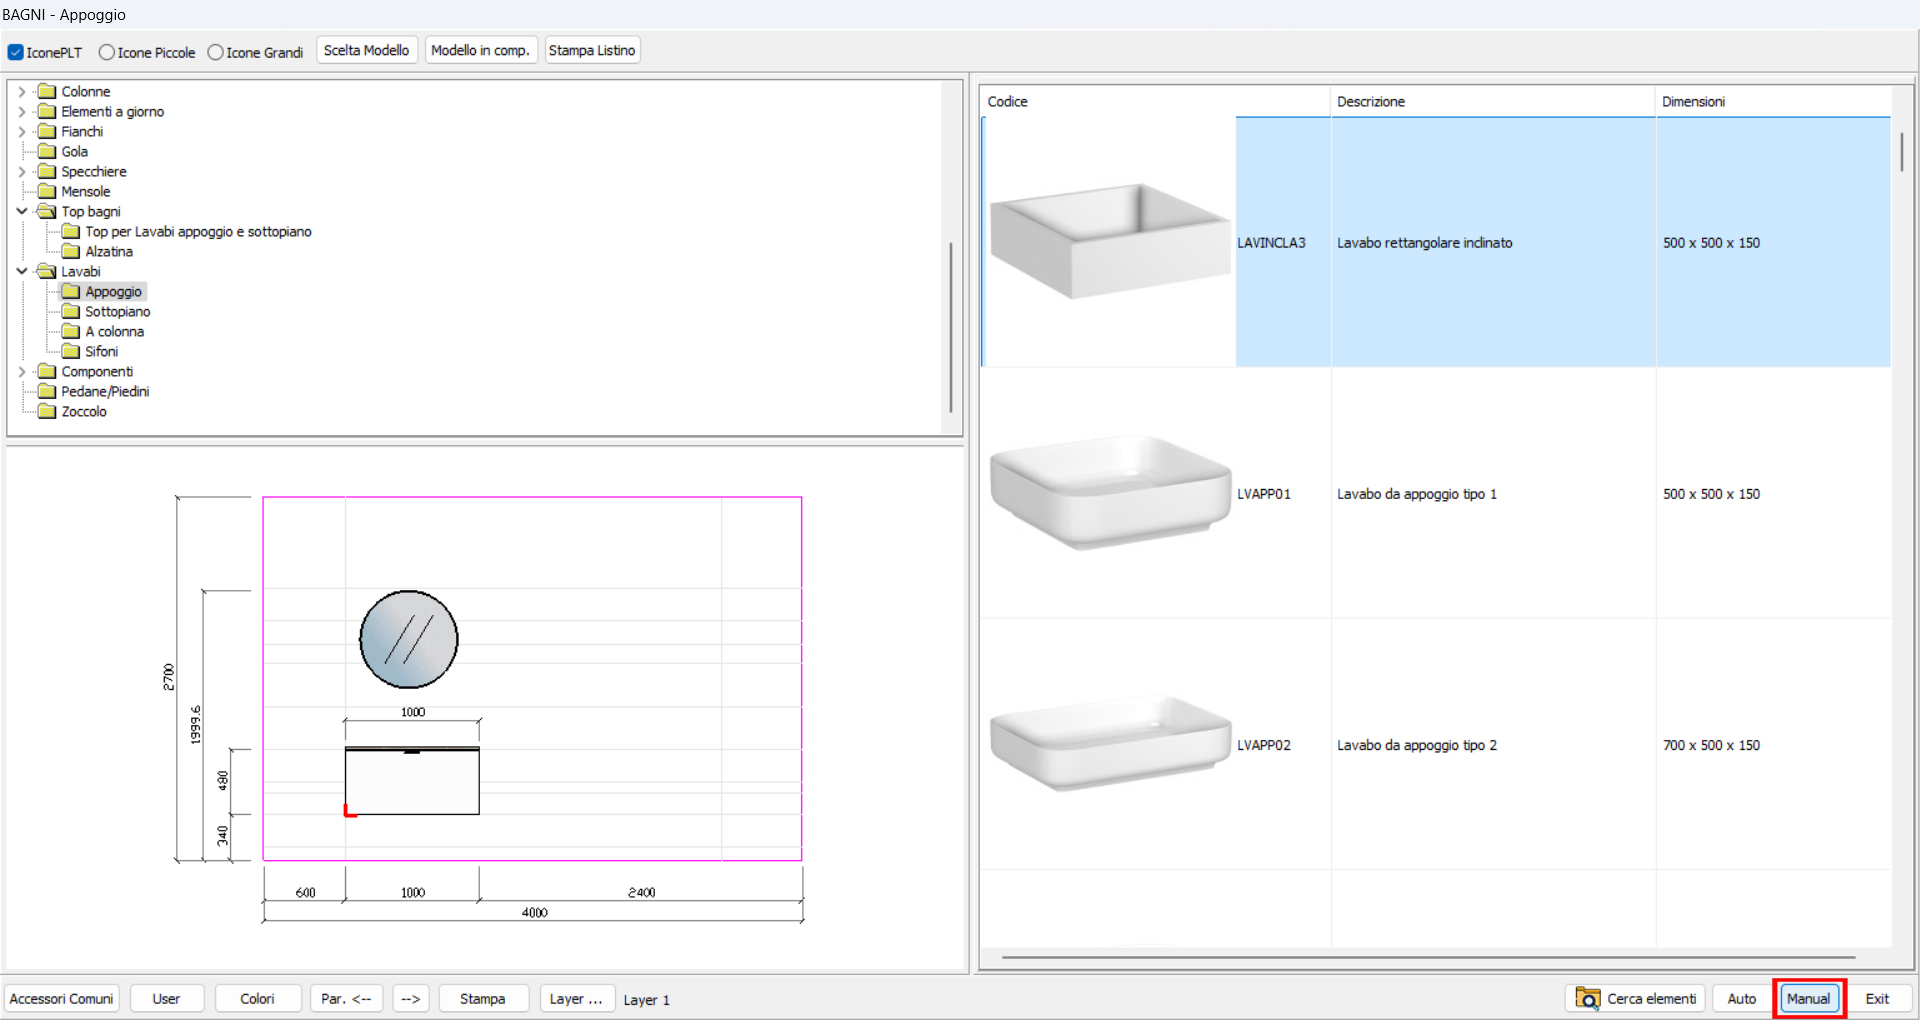The height and width of the screenshot is (1020, 1920).
Task: Expand the Specchiere tree node
Action: (22, 171)
